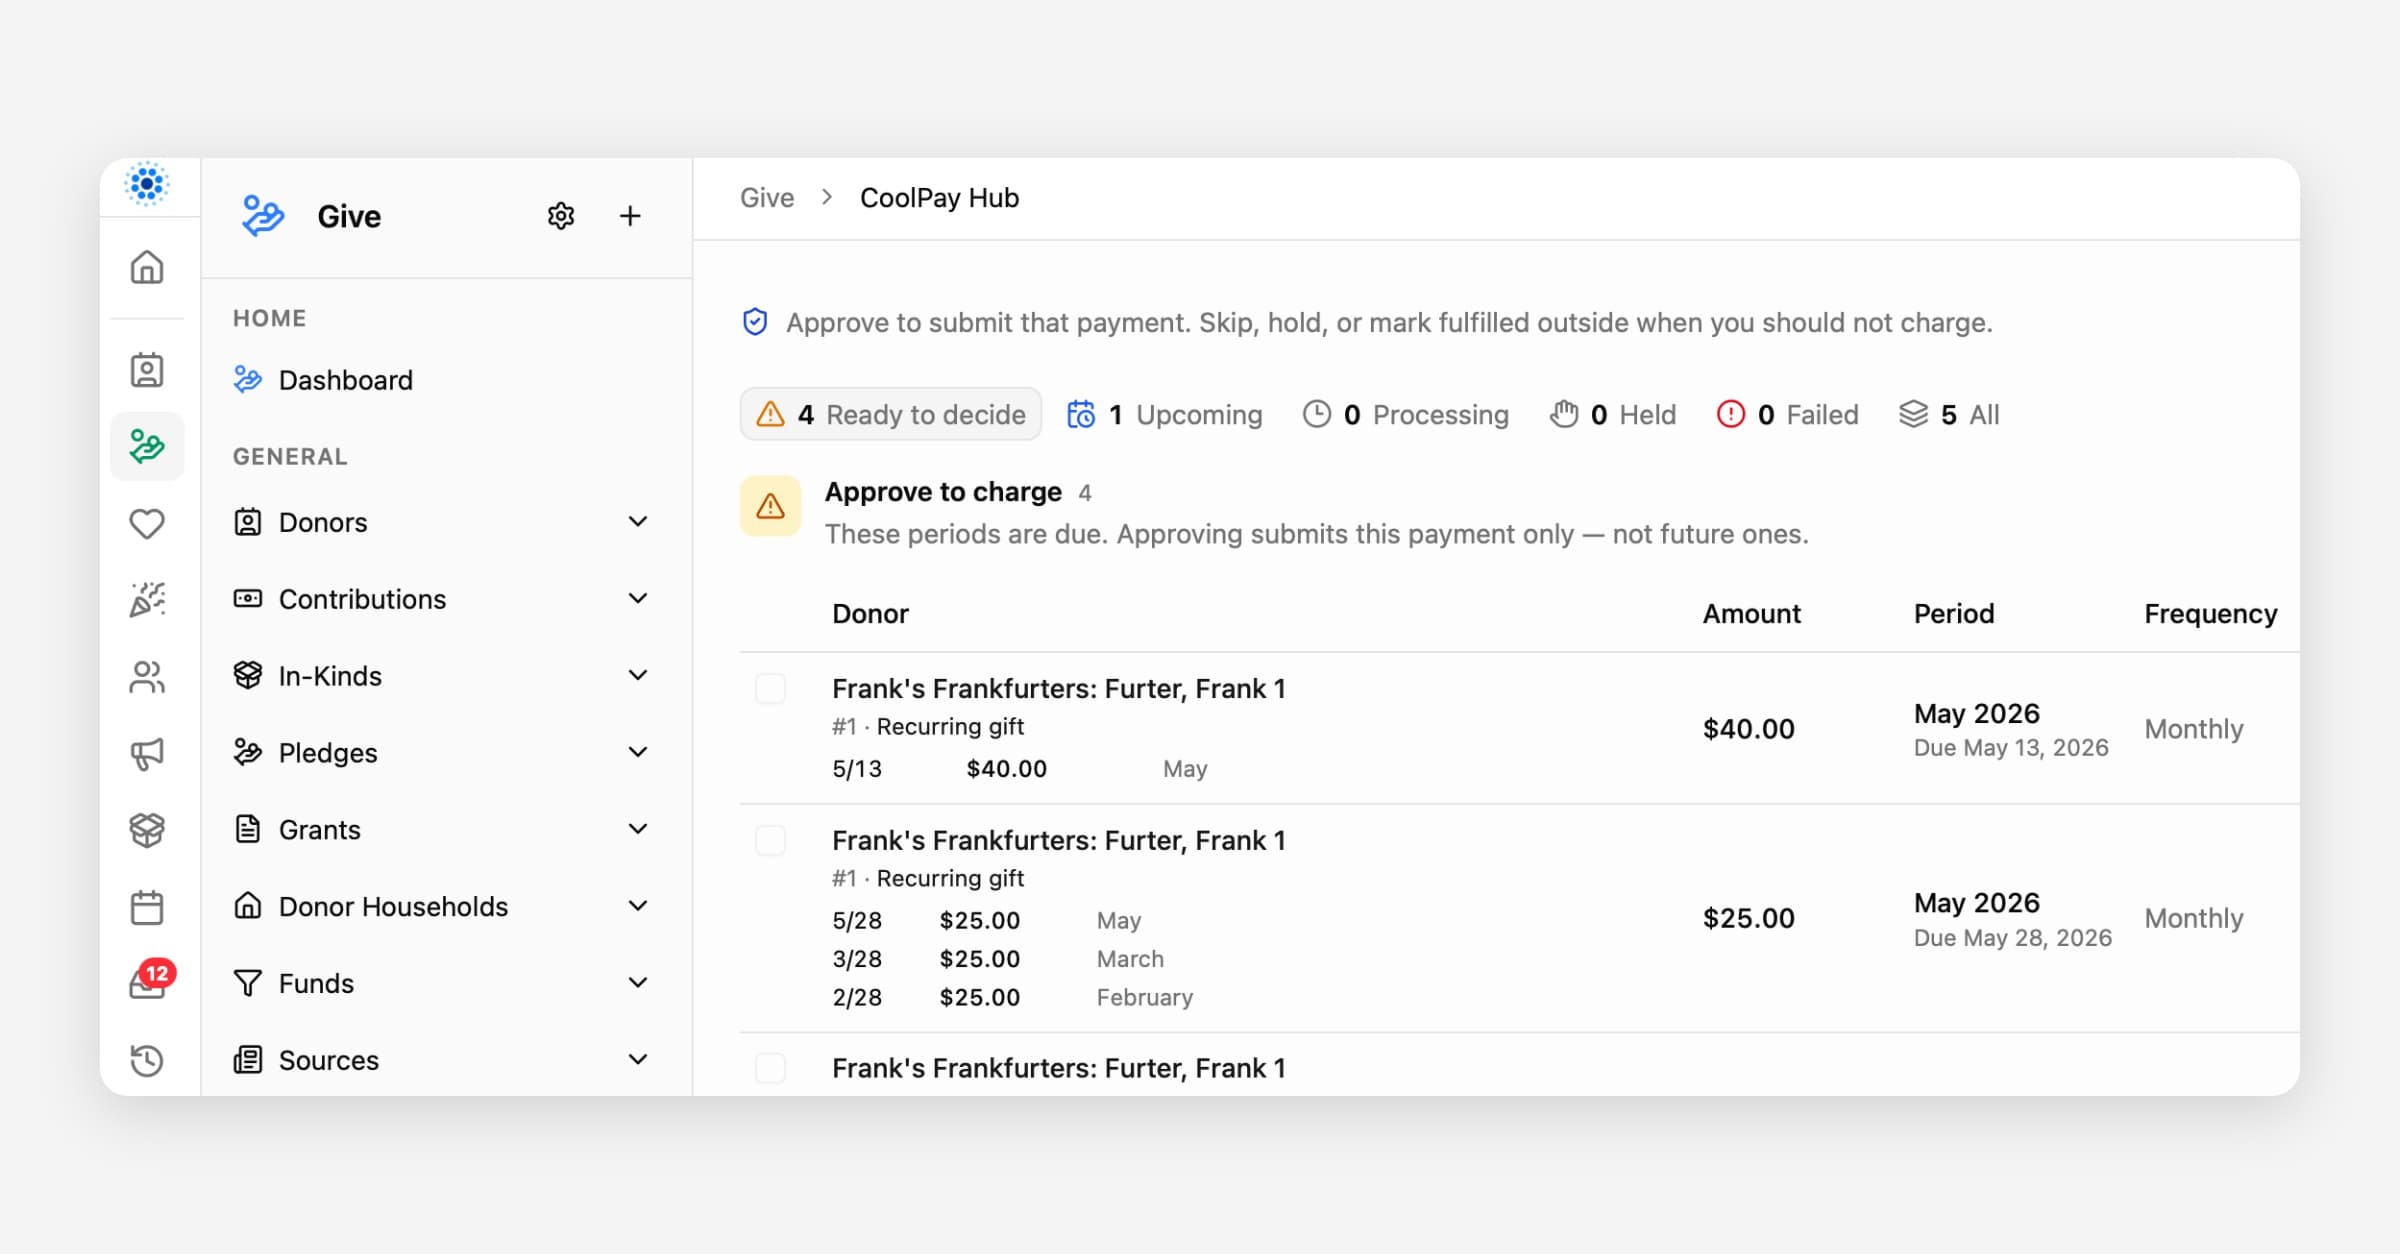2400x1254 pixels.
Task: Click the Dashboard icon in sidebar
Action: pyautogui.click(x=248, y=380)
